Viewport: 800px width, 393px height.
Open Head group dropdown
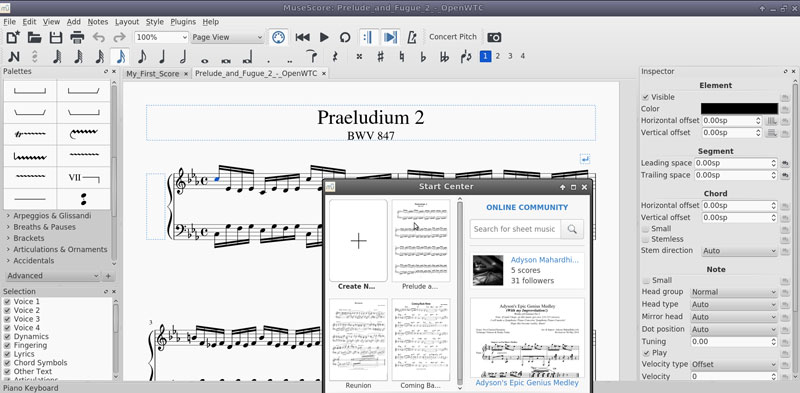pos(734,292)
